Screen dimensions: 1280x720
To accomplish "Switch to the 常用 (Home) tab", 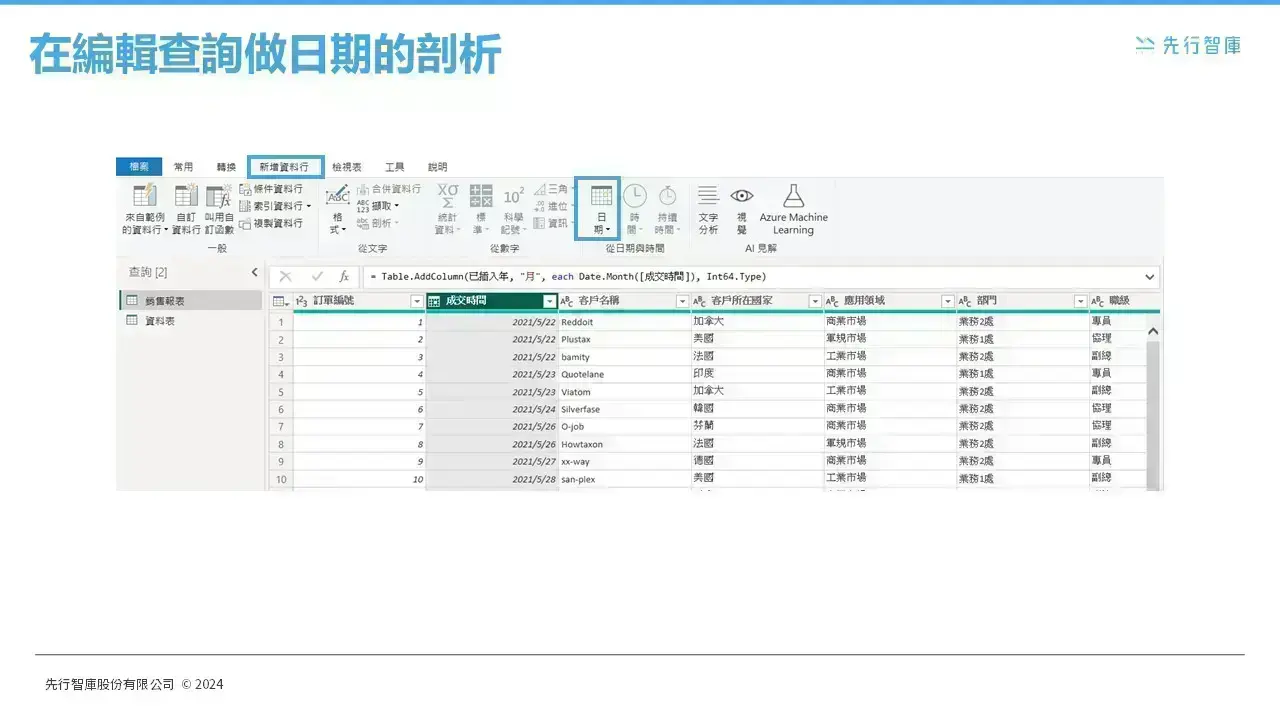I will [183, 167].
